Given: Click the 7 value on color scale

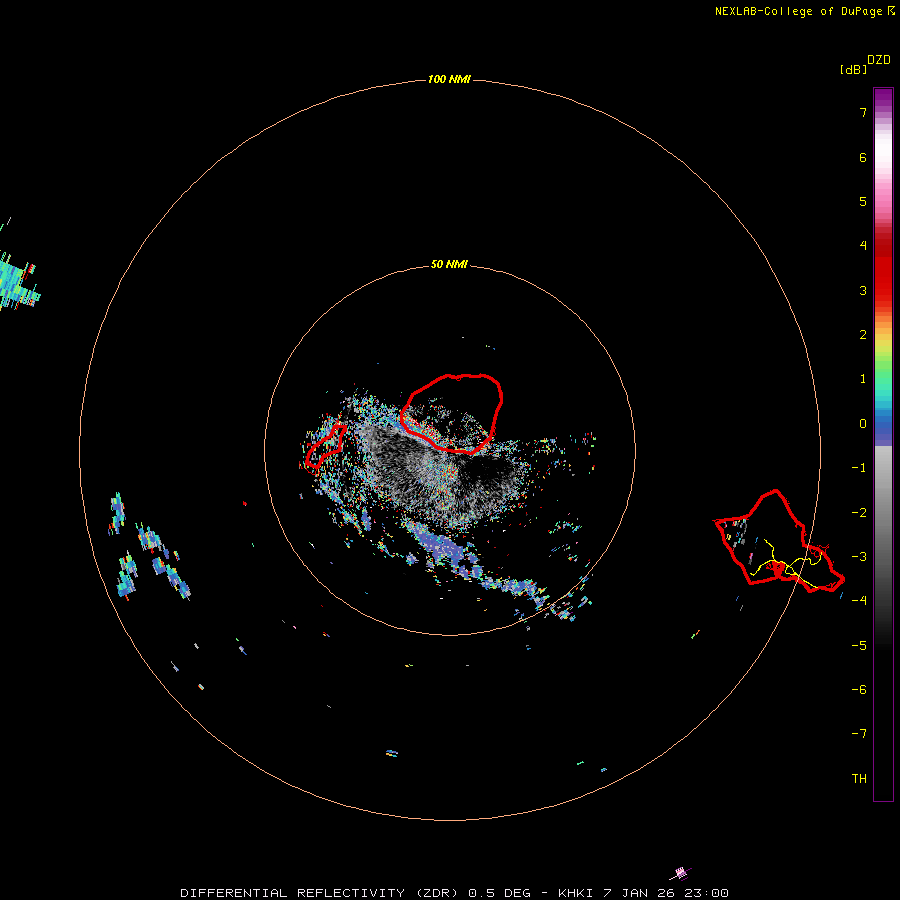Looking at the screenshot, I should tap(863, 112).
